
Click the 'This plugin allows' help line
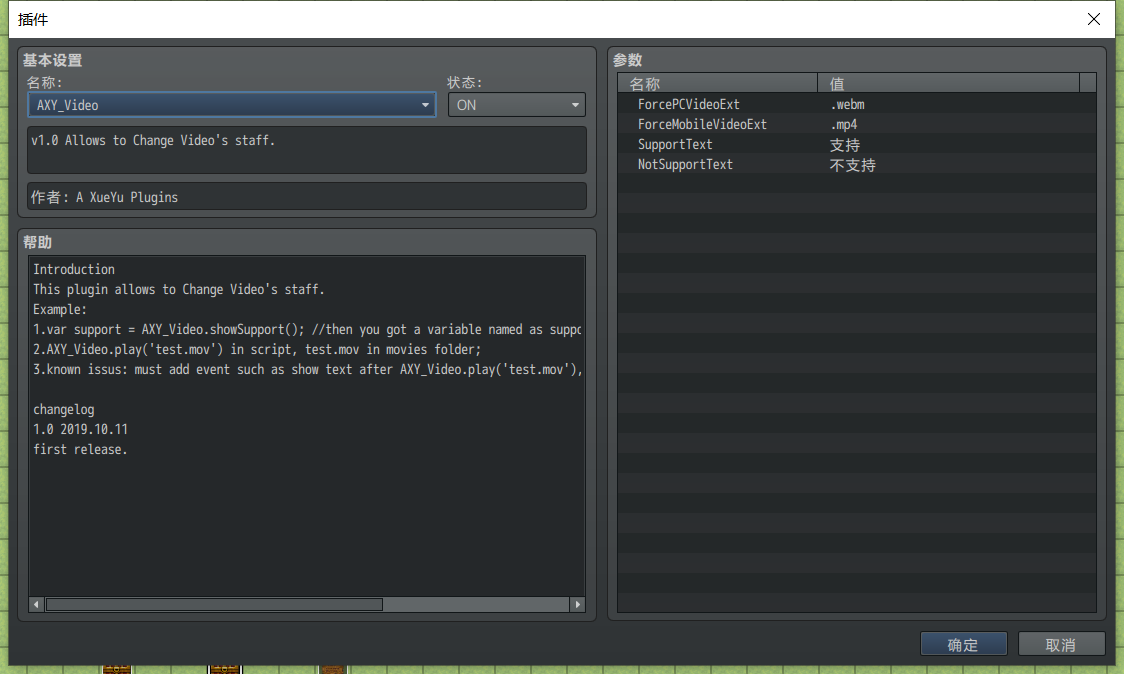(x=178, y=290)
